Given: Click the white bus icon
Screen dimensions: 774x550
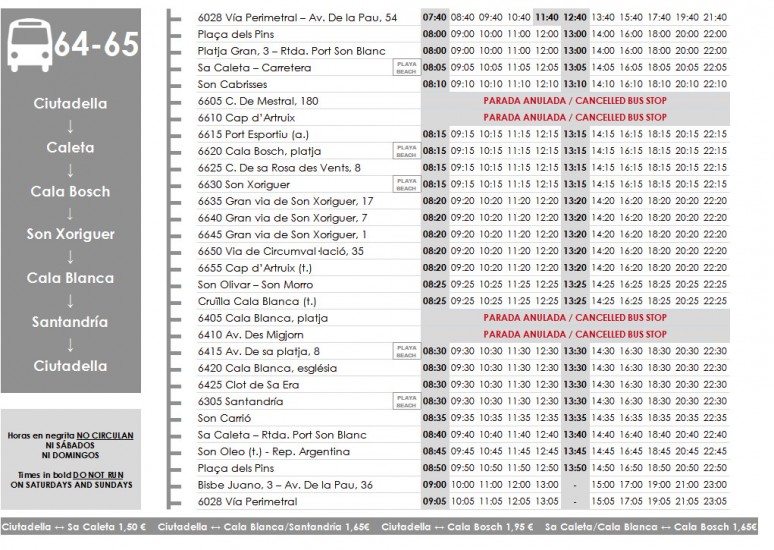Looking at the screenshot, I should point(30,45).
